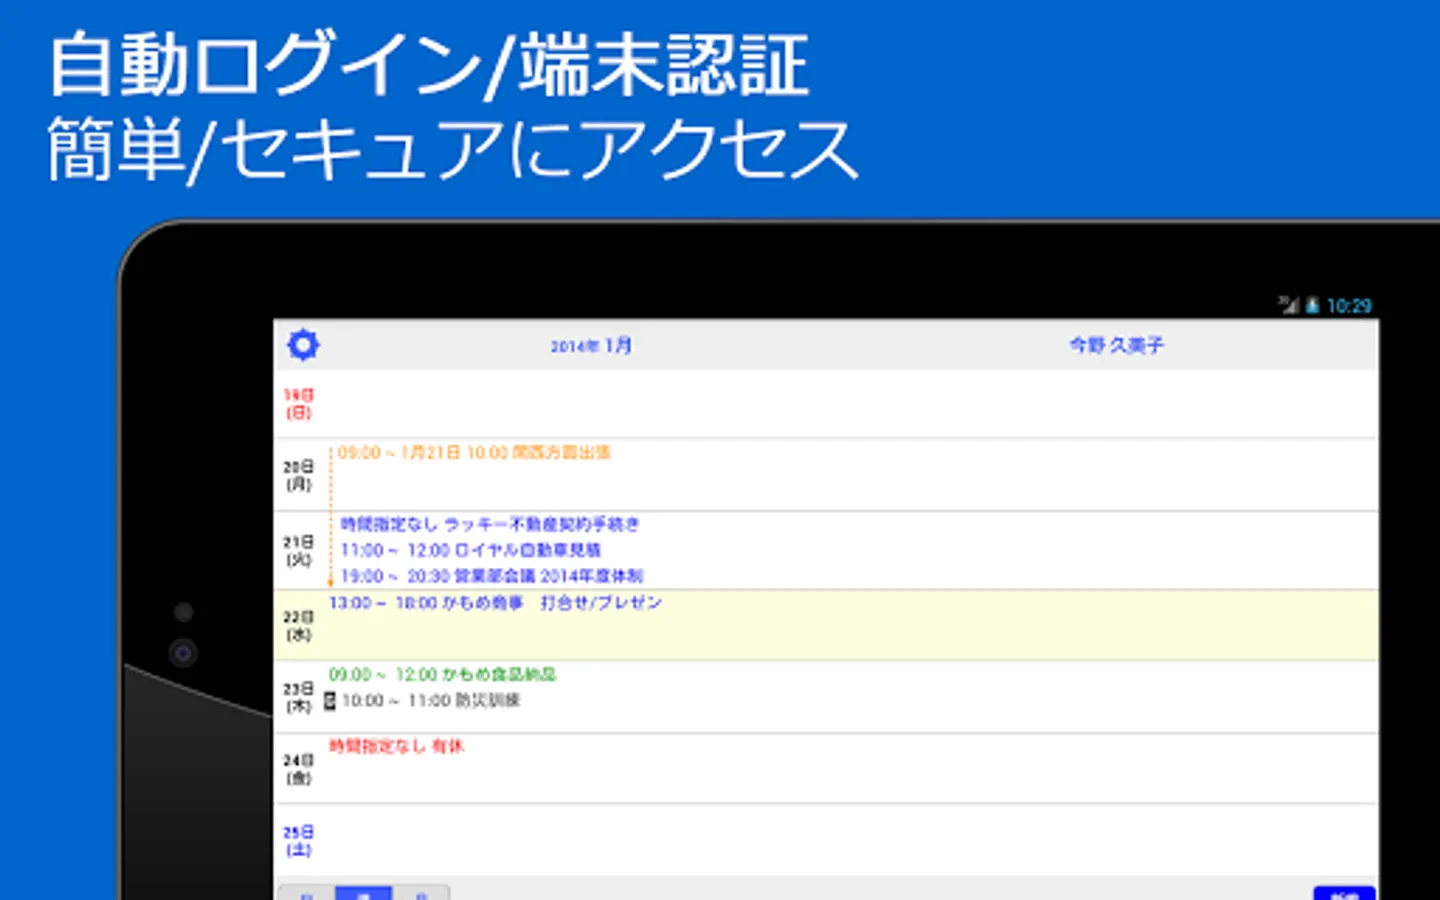Open the 10:00 ~ 11:00 防災訓練 event

pos(431,701)
